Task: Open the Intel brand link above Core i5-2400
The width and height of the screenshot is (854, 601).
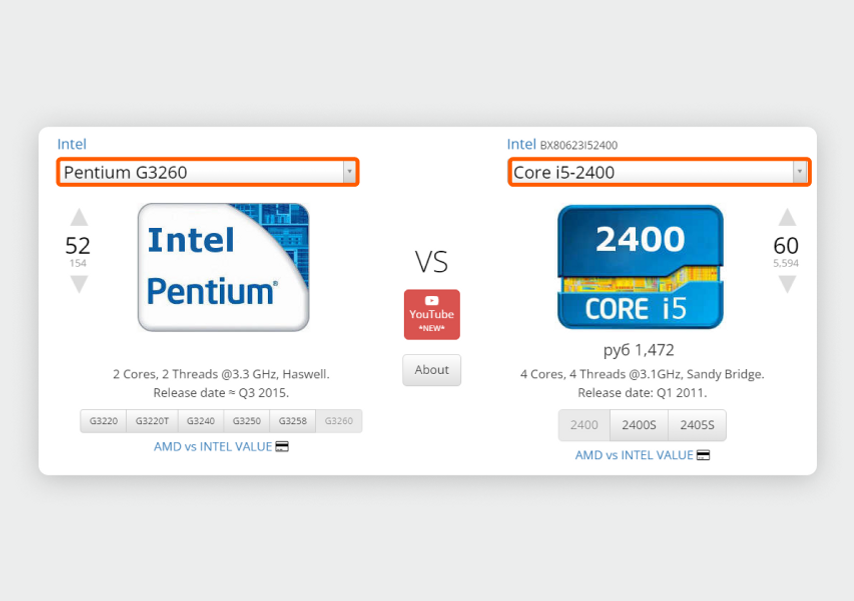Action: coord(521,144)
